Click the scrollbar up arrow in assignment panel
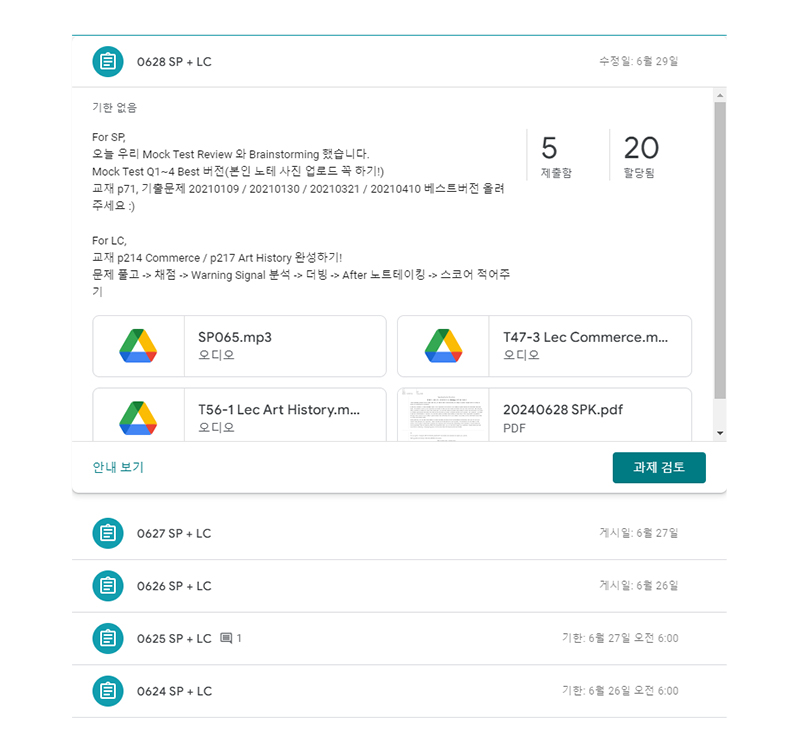Viewport: 800px width, 751px height. click(x=719, y=94)
